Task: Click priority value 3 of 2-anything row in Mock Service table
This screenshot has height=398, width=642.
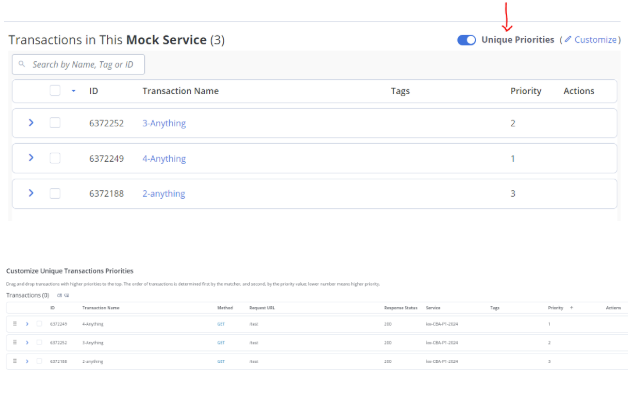Action: click(x=513, y=194)
